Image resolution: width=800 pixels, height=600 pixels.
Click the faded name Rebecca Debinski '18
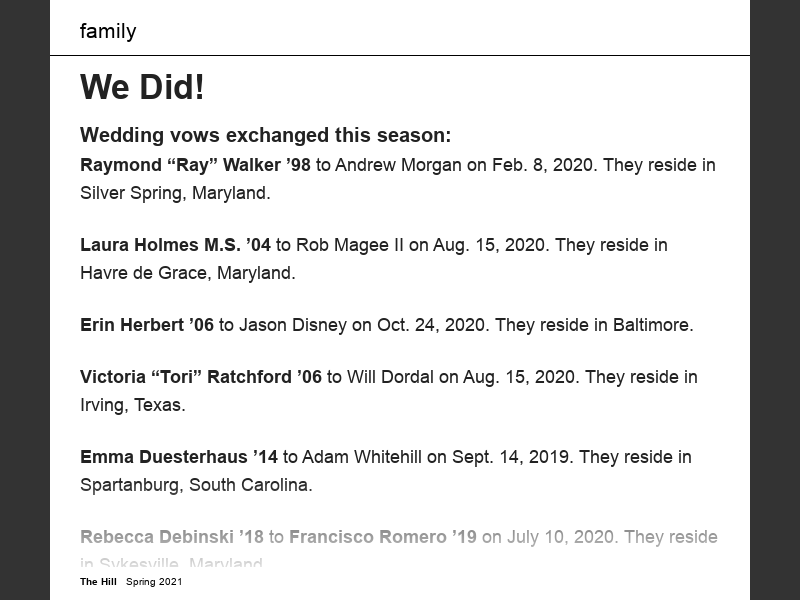172,537
